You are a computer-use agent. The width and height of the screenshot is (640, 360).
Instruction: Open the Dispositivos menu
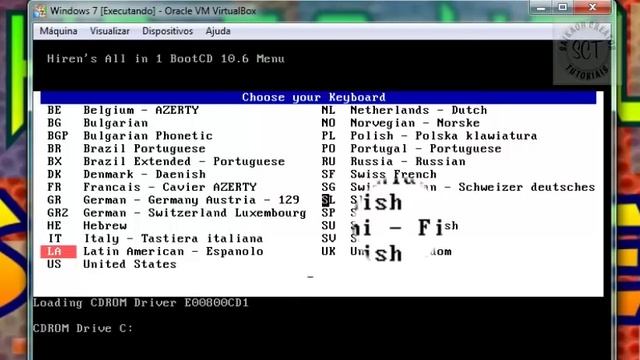click(167, 31)
